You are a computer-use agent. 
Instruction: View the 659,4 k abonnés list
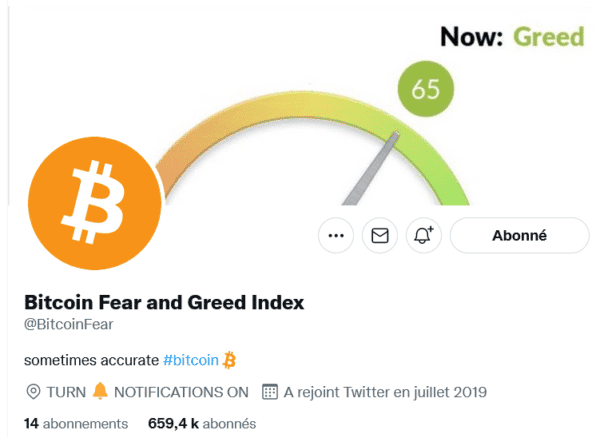pos(201,423)
